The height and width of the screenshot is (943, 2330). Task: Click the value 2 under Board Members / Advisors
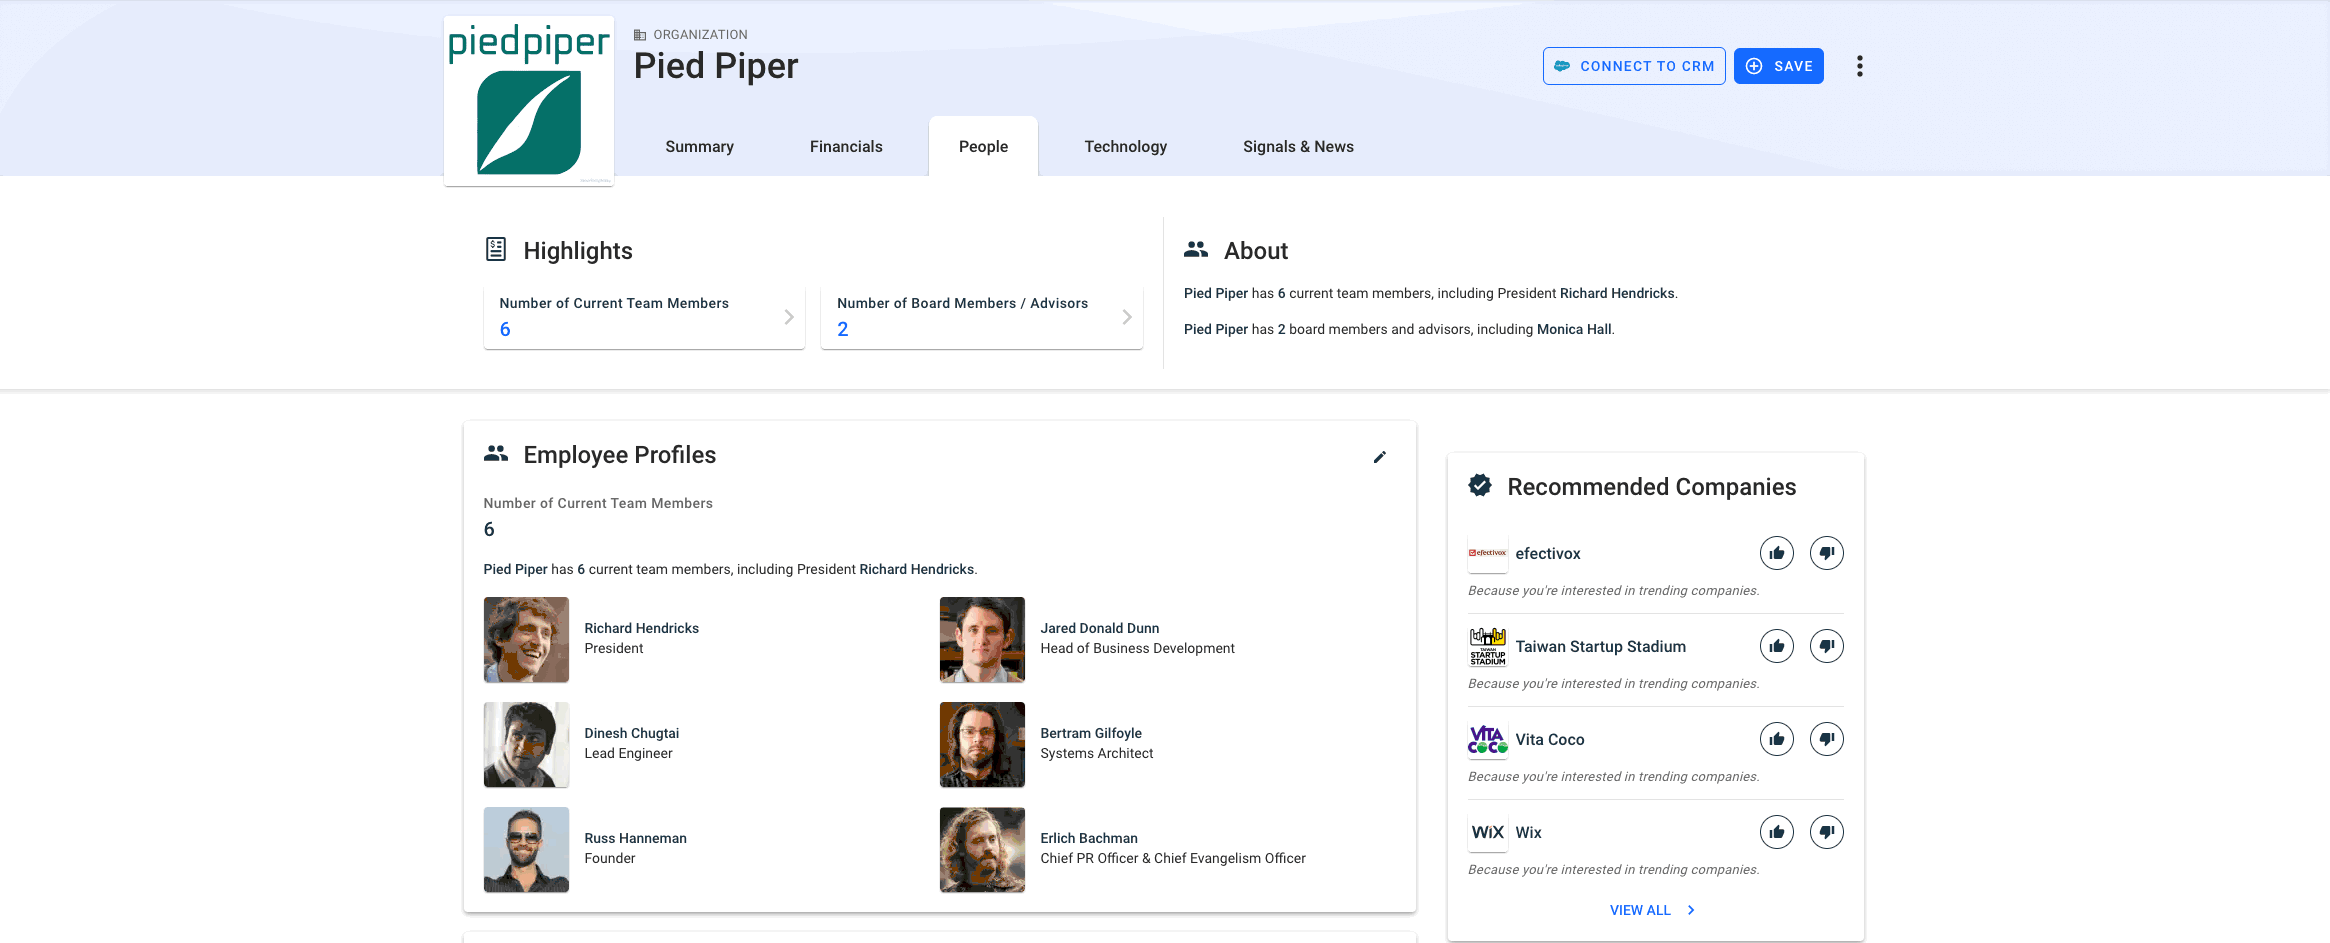[843, 329]
